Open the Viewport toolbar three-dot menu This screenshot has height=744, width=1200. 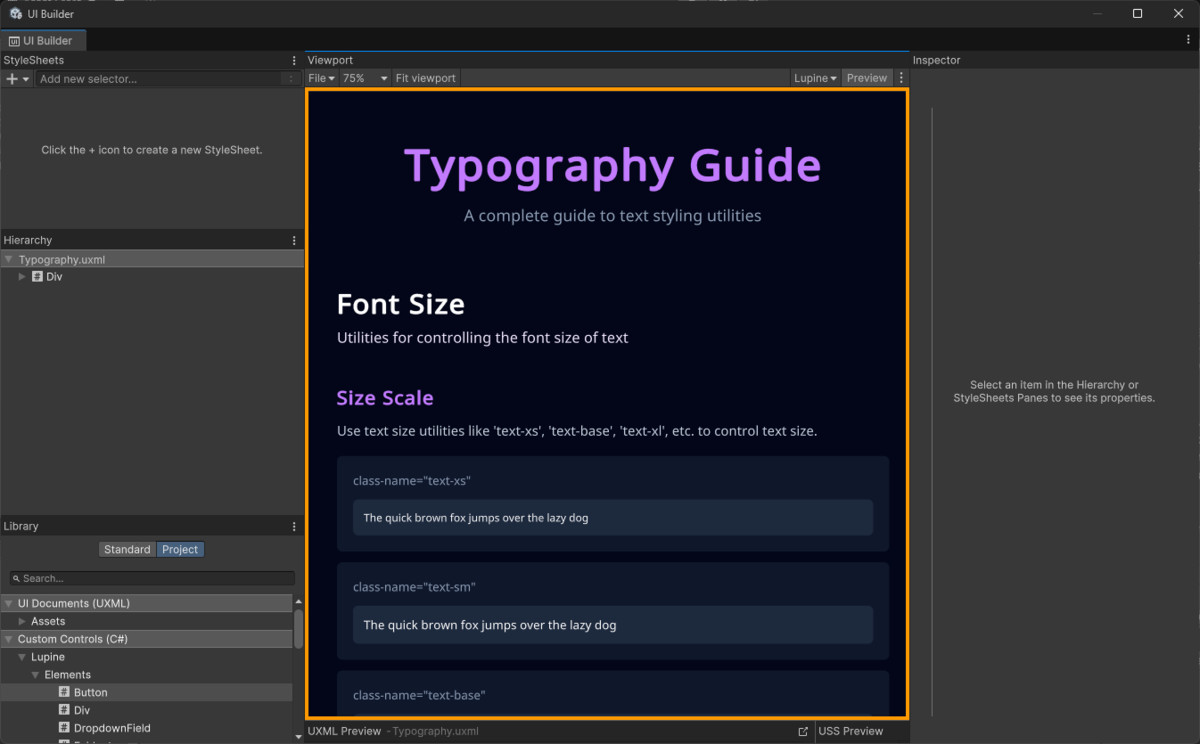pos(901,78)
